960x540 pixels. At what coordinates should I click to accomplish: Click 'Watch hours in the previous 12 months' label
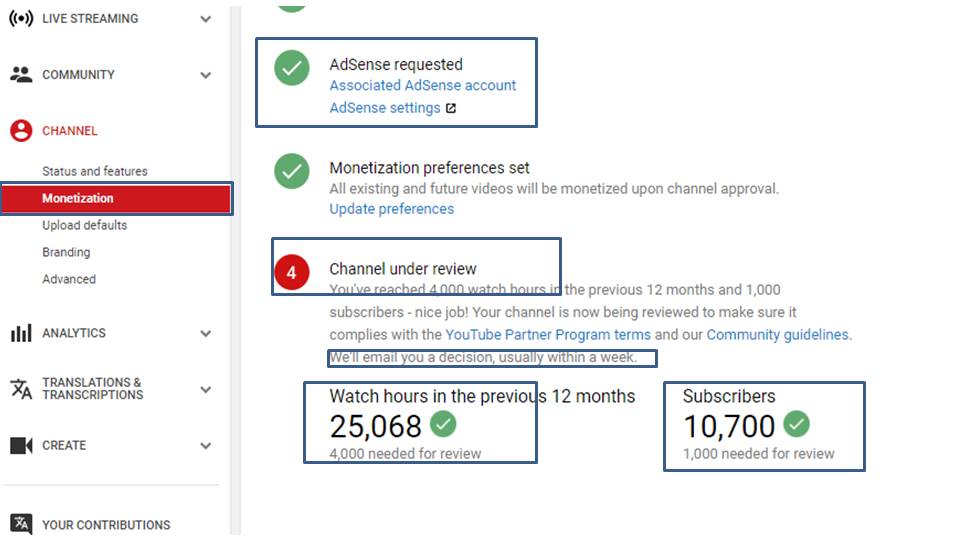point(482,396)
